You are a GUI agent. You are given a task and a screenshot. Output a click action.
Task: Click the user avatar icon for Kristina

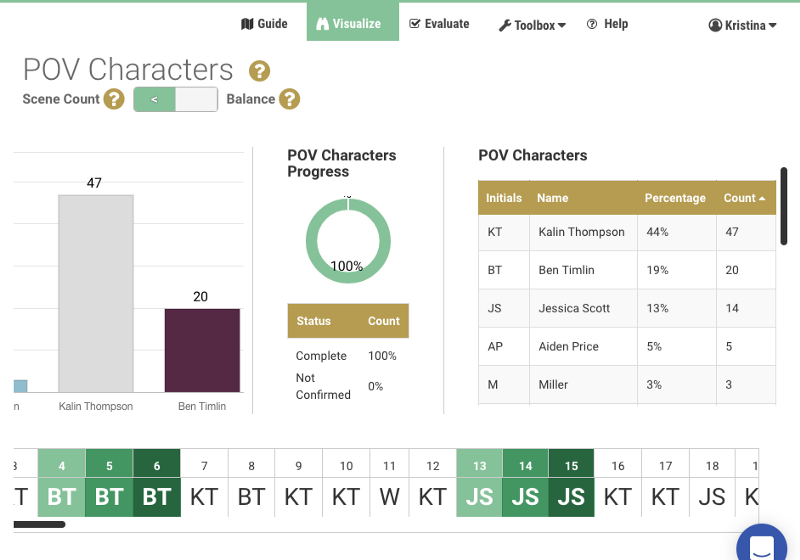(715, 25)
